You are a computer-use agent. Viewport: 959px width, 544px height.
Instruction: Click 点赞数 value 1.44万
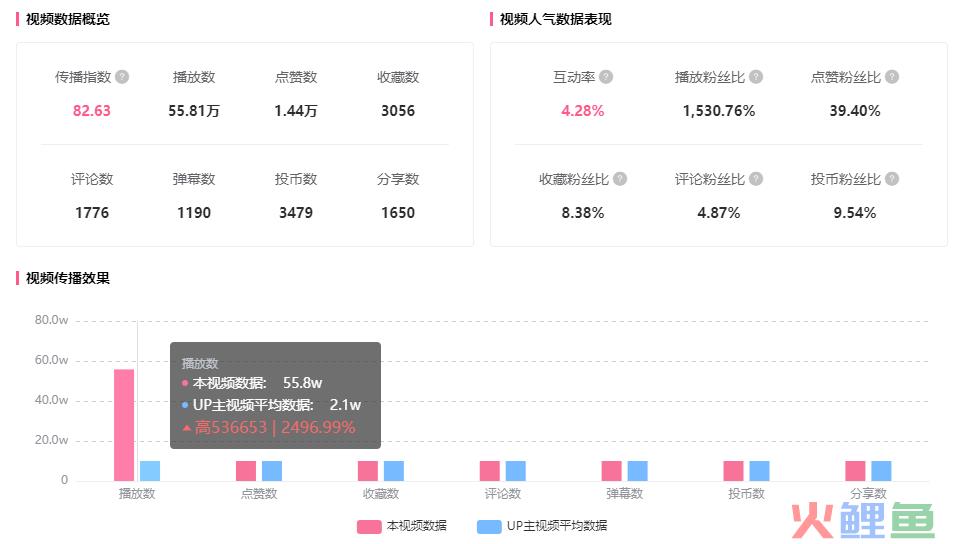296,111
